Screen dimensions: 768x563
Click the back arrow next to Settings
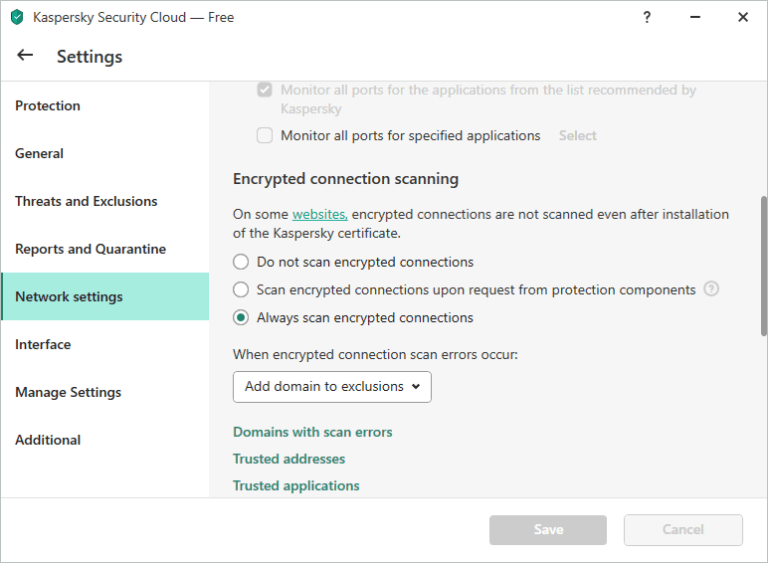pos(25,55)
